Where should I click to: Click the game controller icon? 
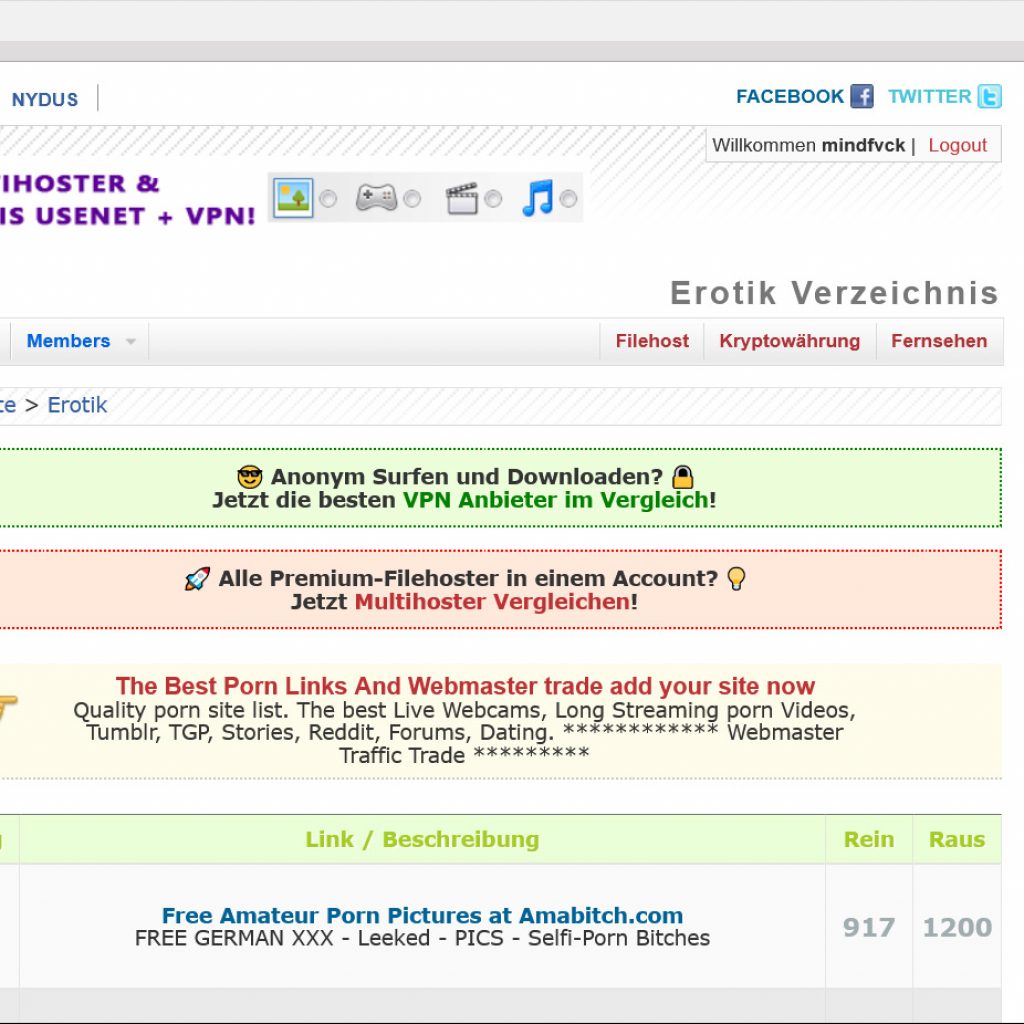(377, 198)
